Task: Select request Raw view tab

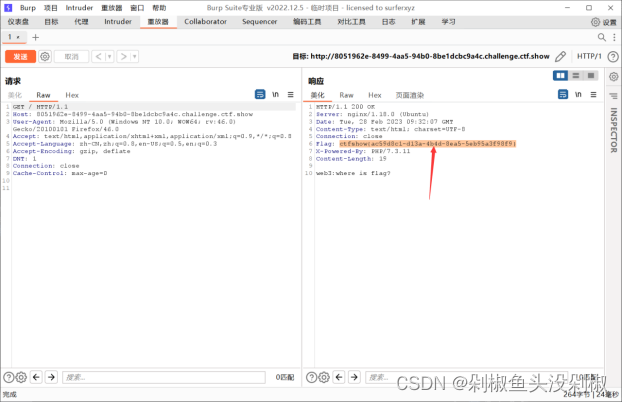Action: point(43,95)
